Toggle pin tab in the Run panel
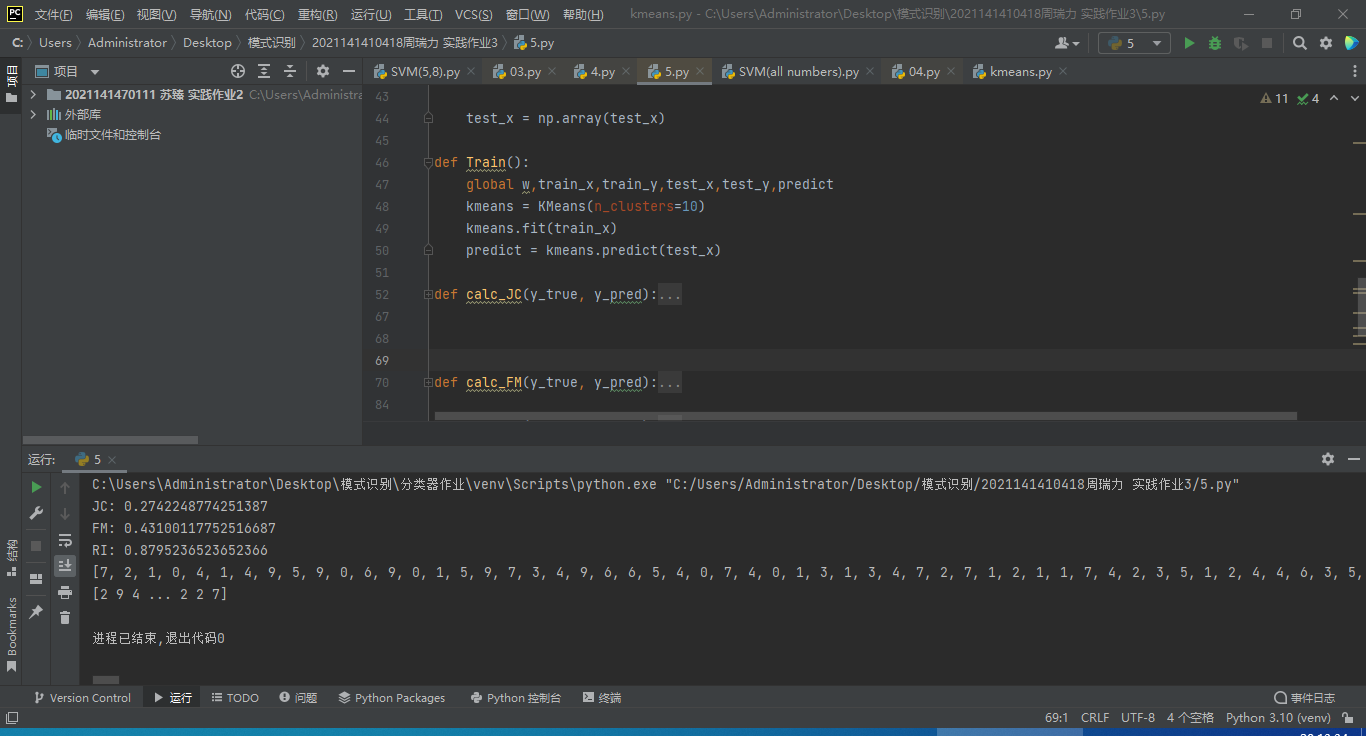The width and height of the screenshot is (1366, 736). [36, 611]
